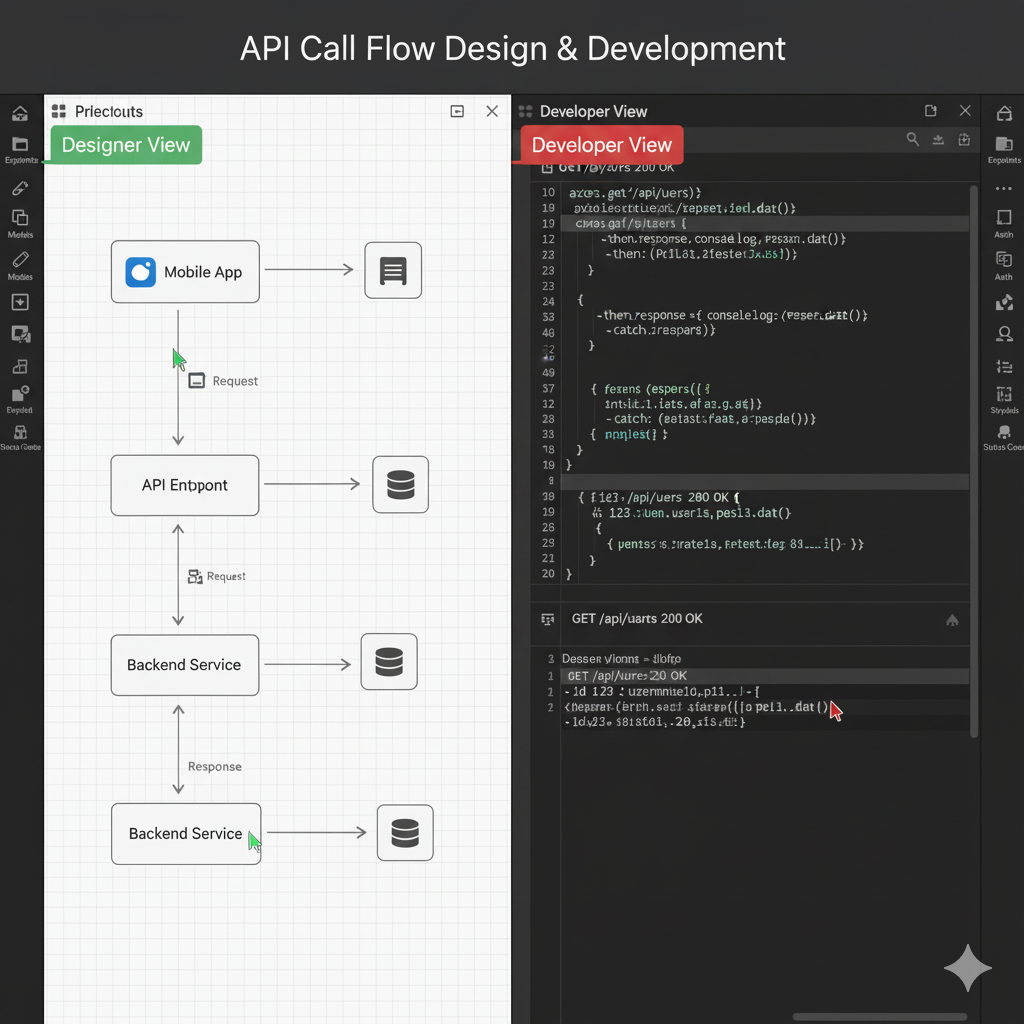Select the green Designer View tab
This screenshot has height=1024, width=1024.
126,145
